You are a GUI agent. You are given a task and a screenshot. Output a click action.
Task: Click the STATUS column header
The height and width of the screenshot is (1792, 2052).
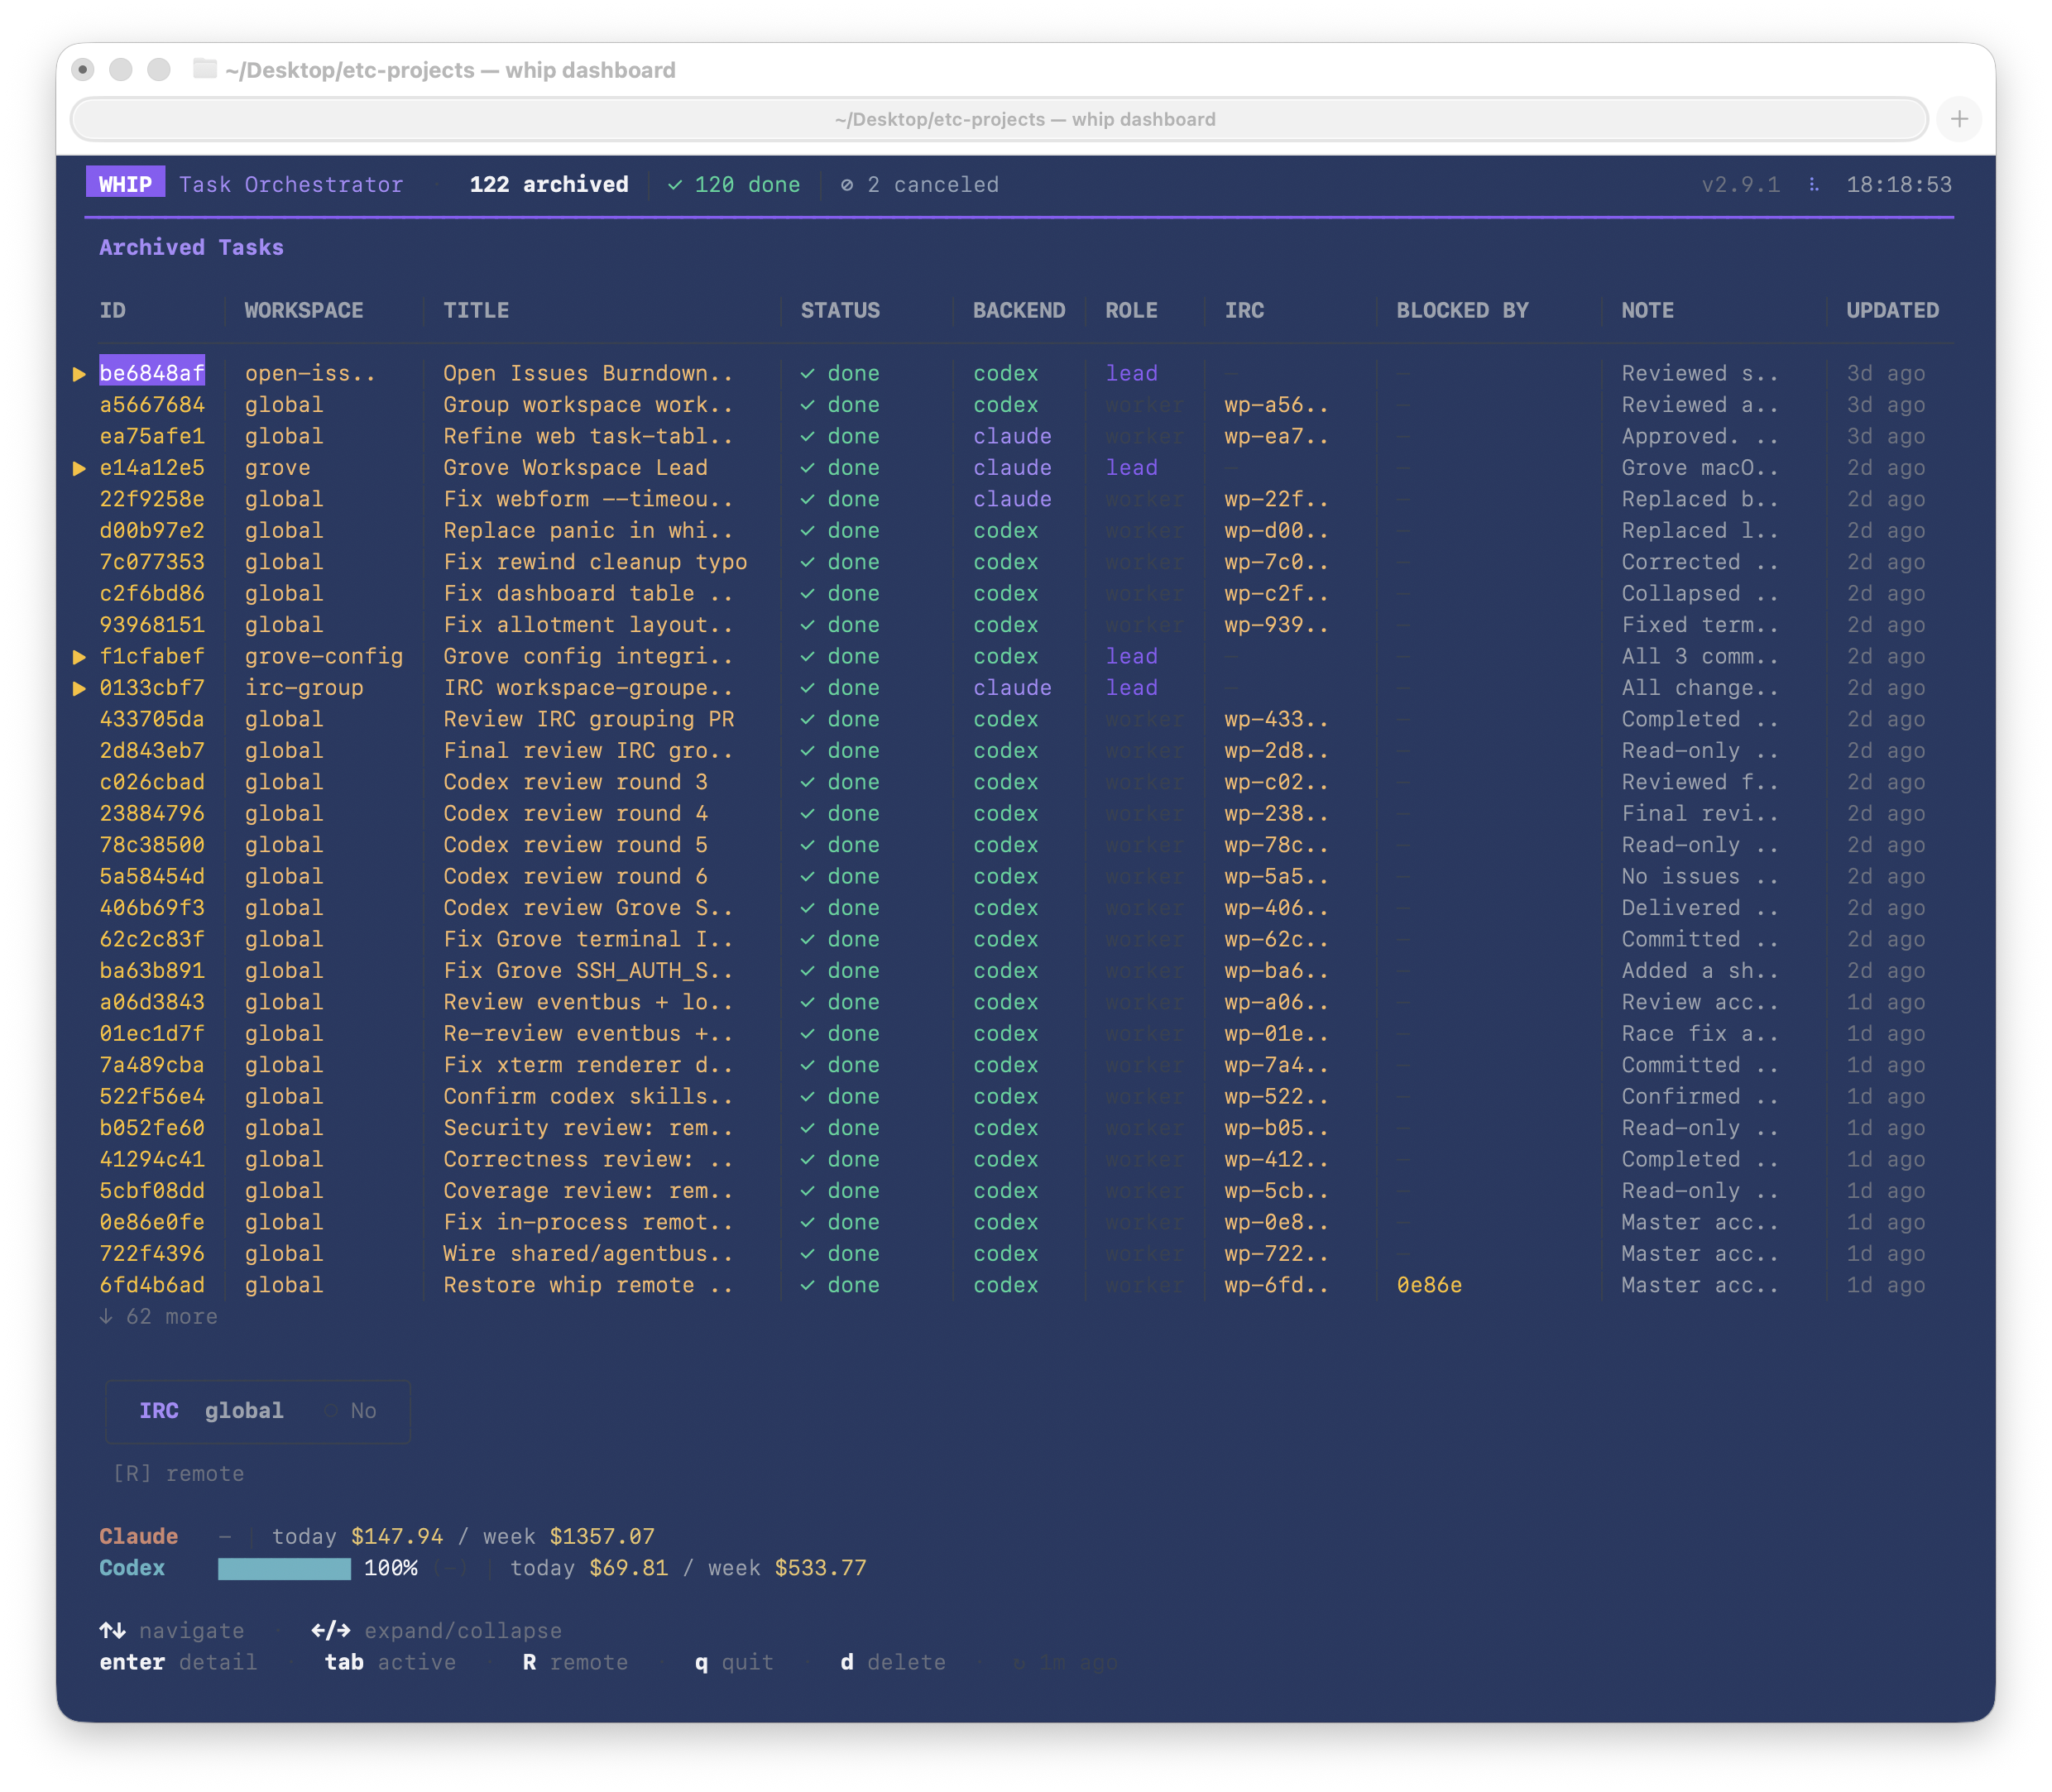click(x=840, y=311)
